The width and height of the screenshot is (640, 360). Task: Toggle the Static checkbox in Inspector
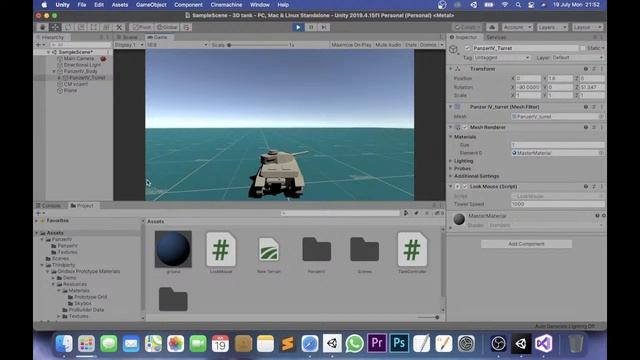click(x=582, y=48)
